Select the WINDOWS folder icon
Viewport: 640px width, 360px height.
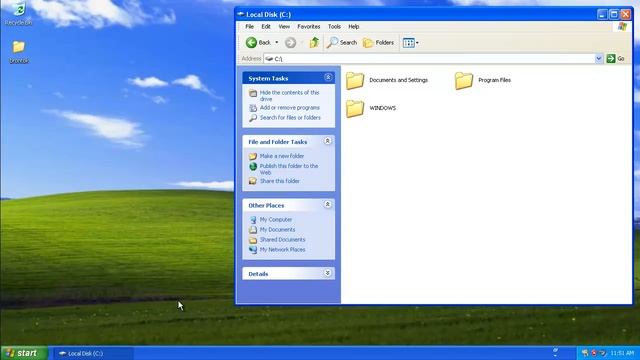(x=355, y=108)
